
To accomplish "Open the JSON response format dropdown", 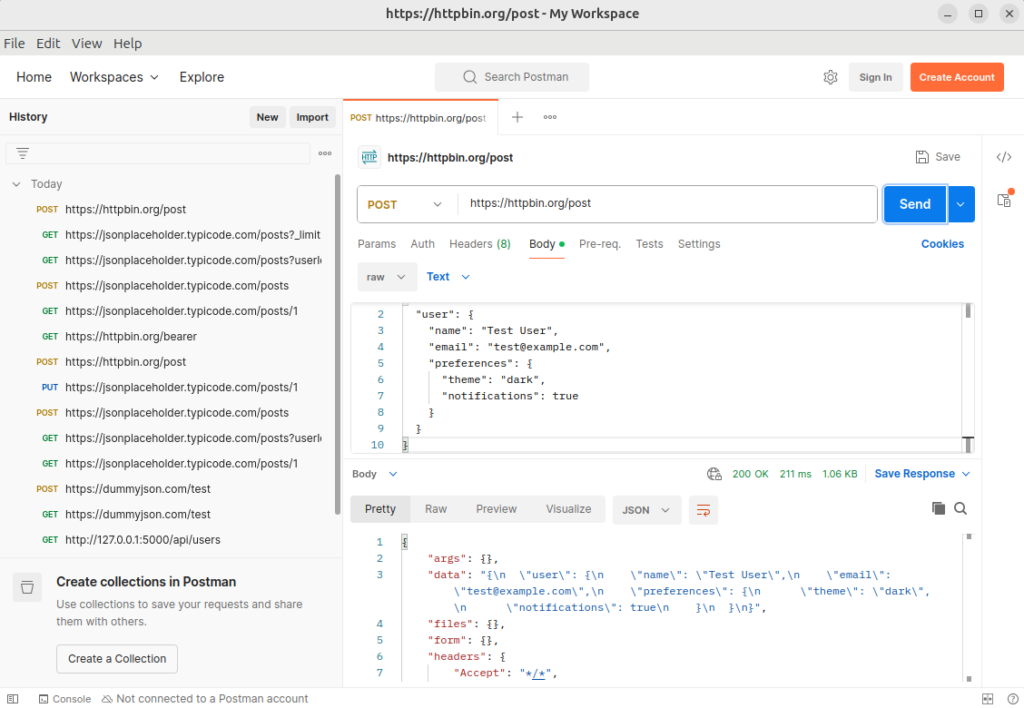I will pyautogui.click(x=647, y=510).
